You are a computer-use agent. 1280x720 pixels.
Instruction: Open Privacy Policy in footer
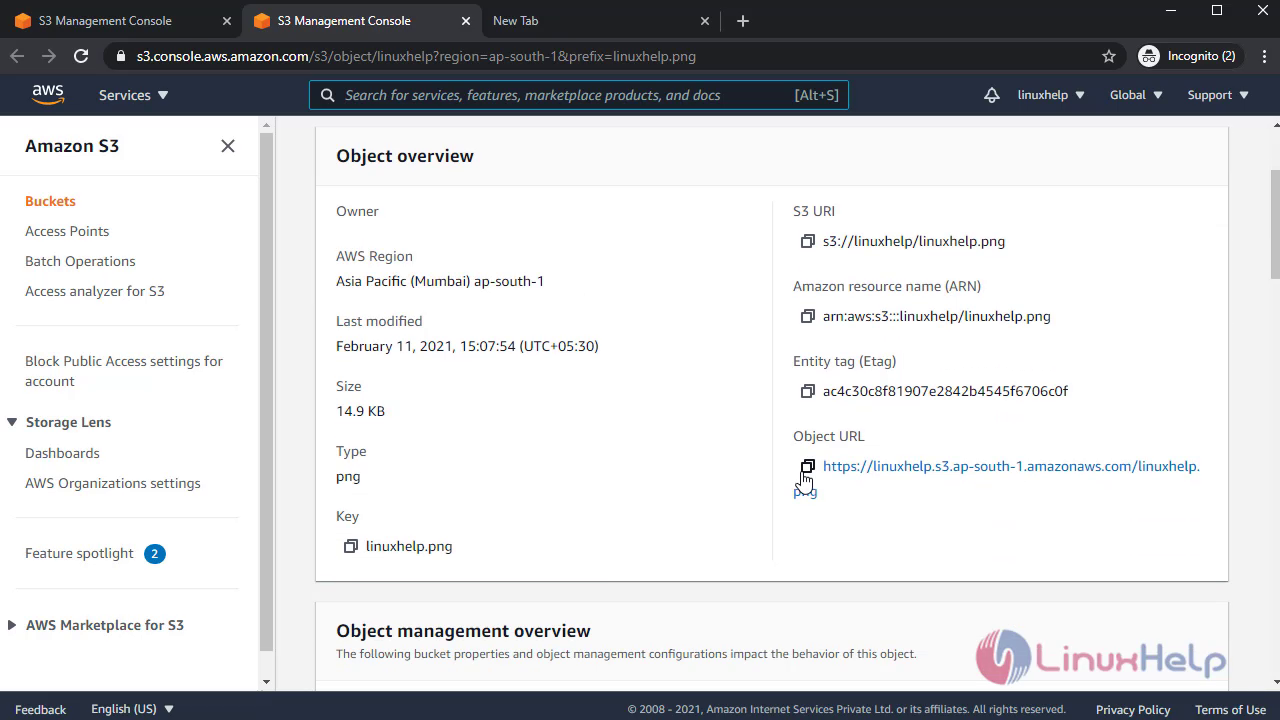click(1133, 709)
